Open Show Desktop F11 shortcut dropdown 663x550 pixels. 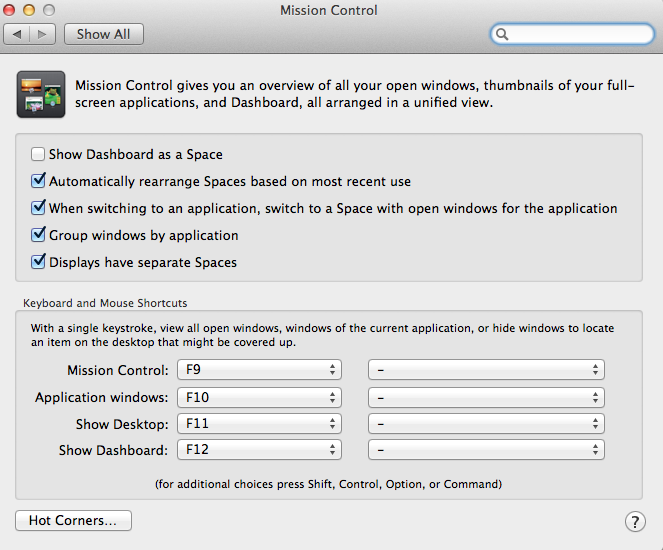pyautogui.click(x=259, y=424)
